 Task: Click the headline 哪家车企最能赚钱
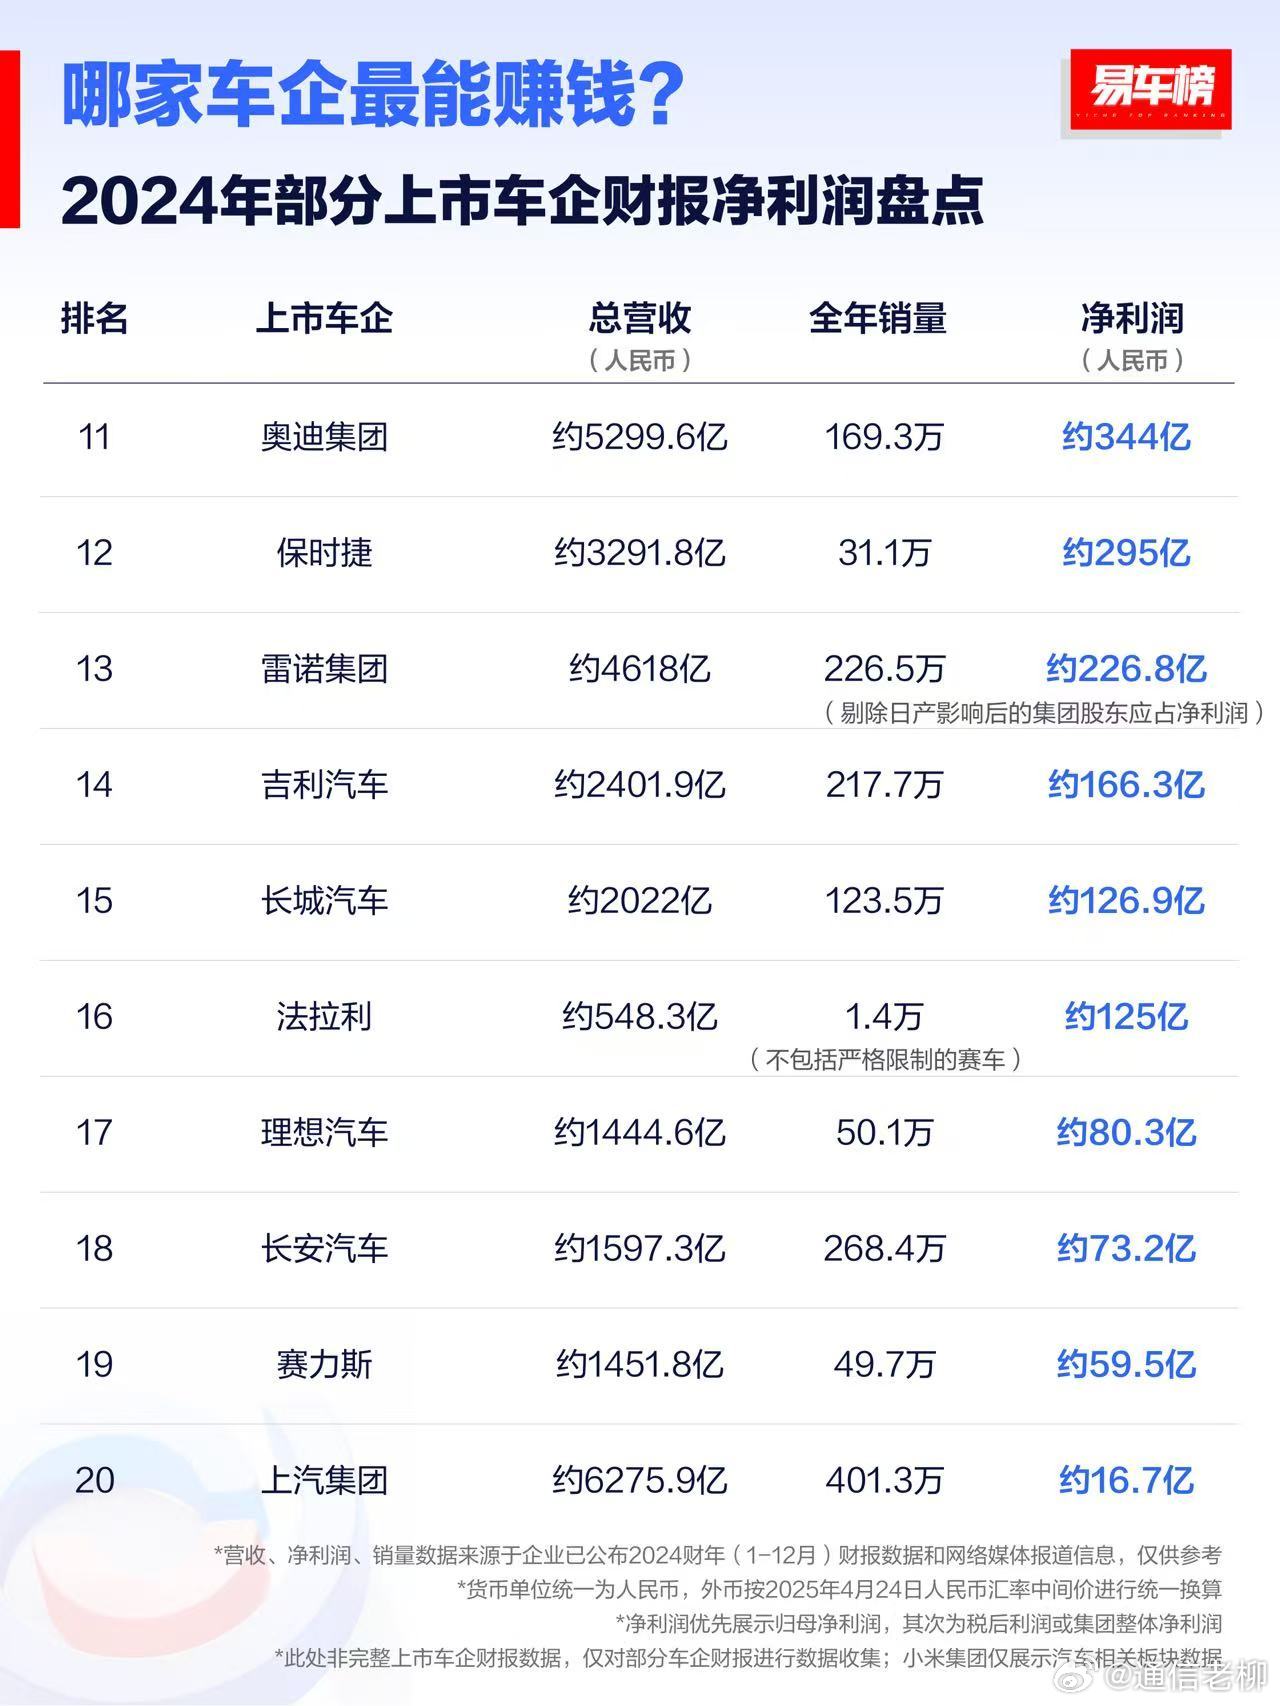click(x=372, y=94)
